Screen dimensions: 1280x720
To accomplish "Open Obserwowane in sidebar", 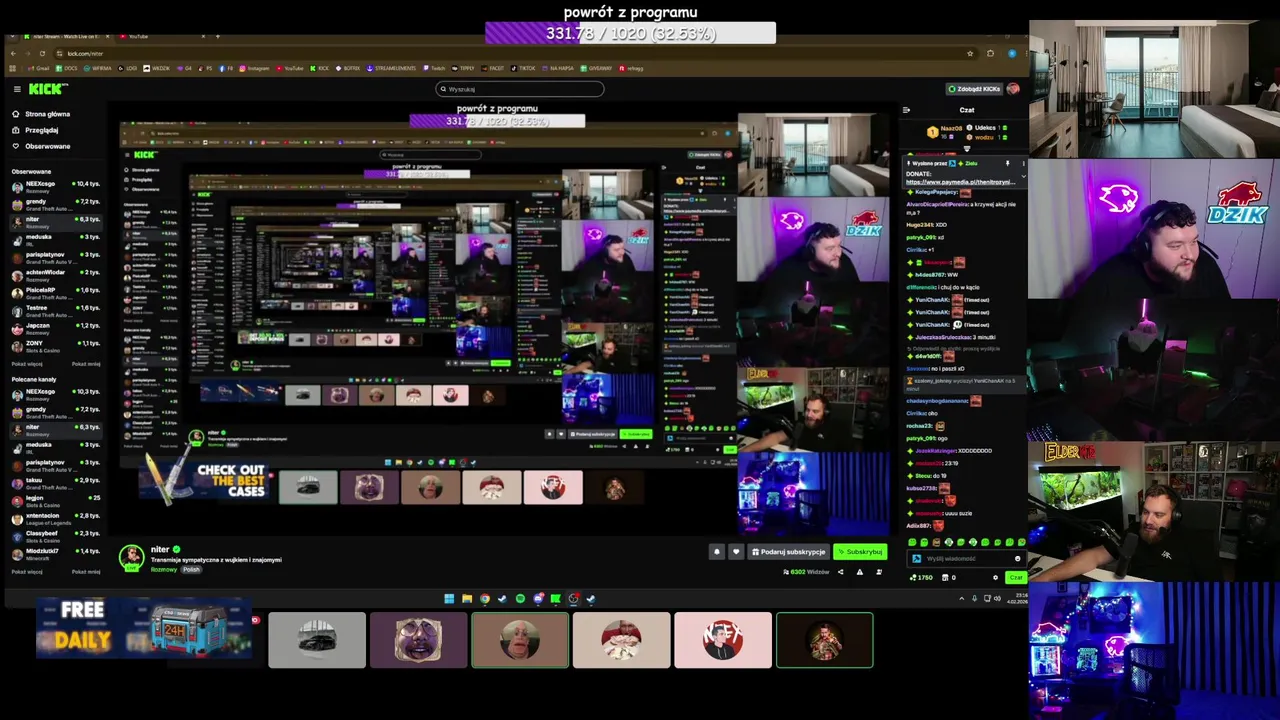I will pos(41,146).
